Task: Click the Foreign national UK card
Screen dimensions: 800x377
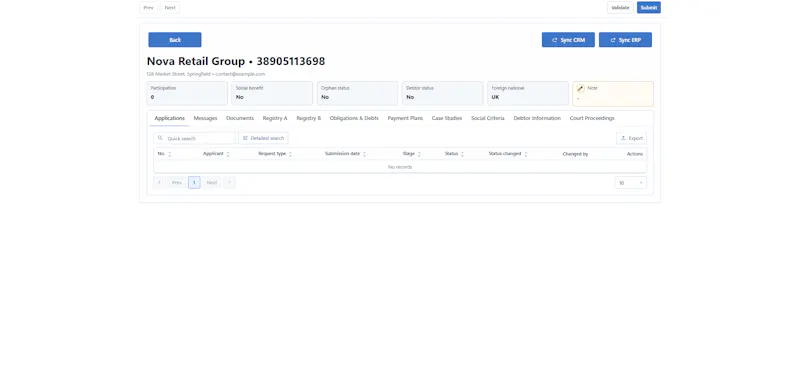Action: pos(528,93)
